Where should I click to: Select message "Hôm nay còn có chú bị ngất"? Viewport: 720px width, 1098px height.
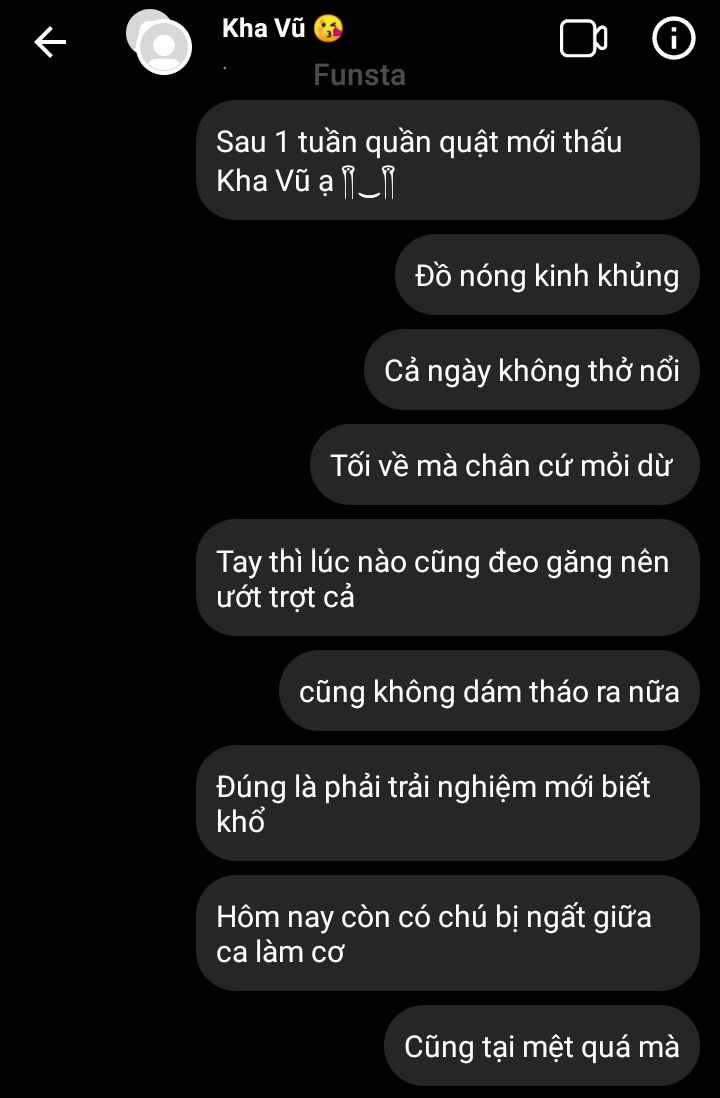[448, 933]
